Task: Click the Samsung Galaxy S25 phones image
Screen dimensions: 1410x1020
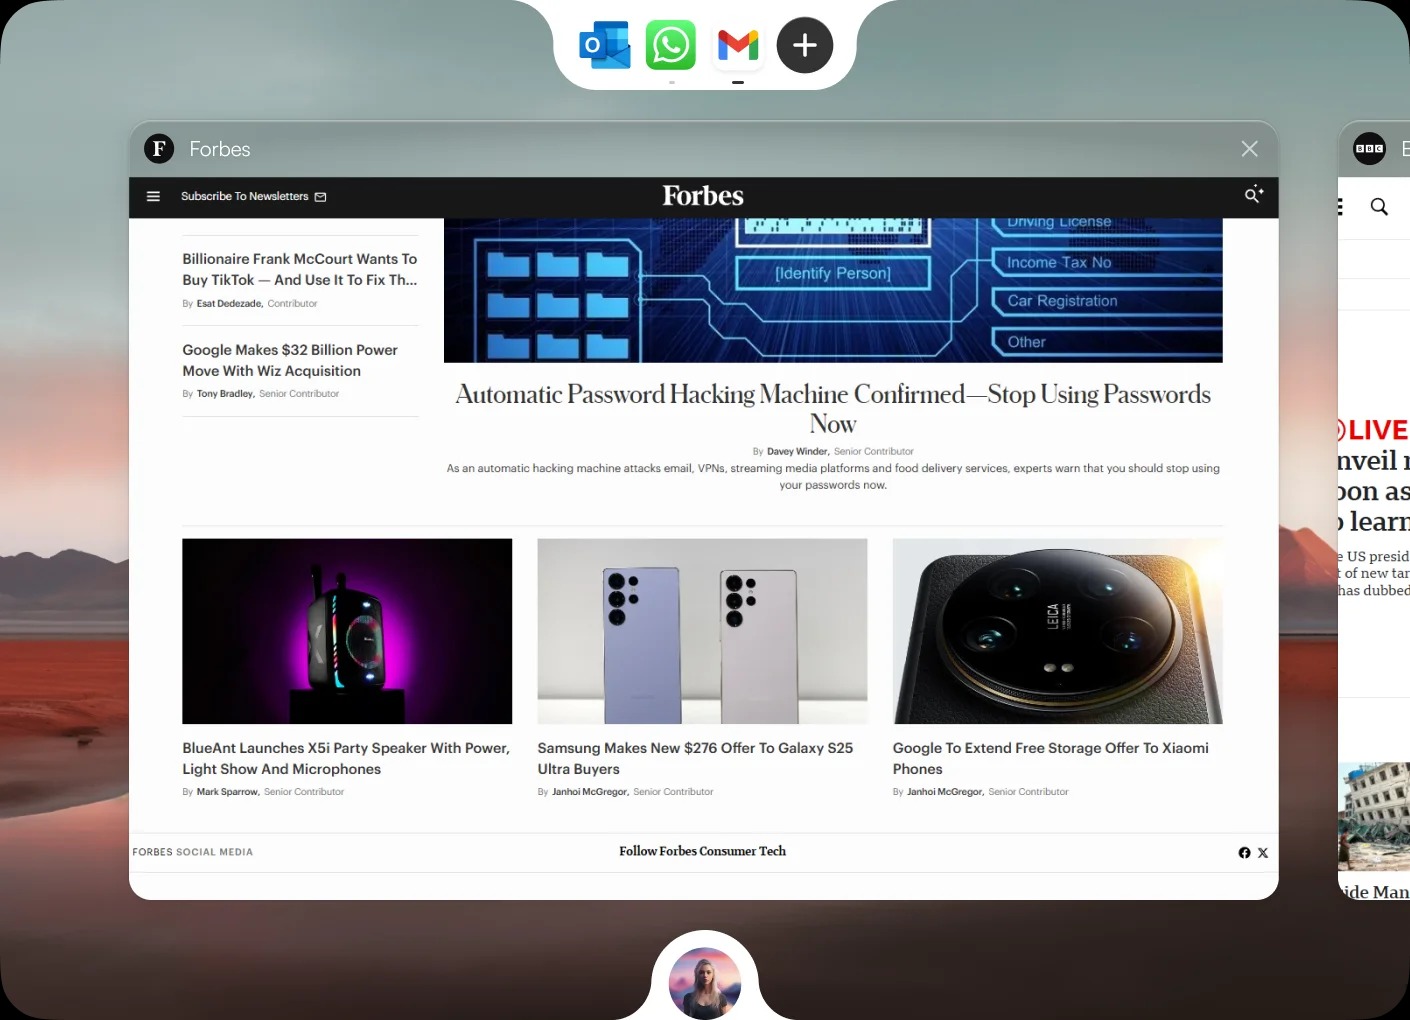Action: pos(702,631)
